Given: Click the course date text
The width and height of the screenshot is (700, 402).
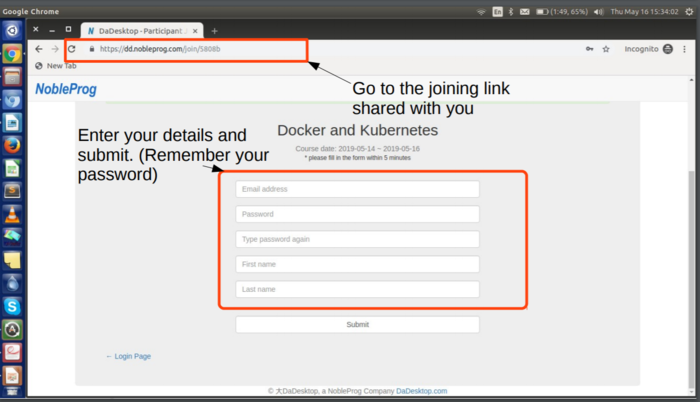Looking at the screenshot, I should point(358,149).
